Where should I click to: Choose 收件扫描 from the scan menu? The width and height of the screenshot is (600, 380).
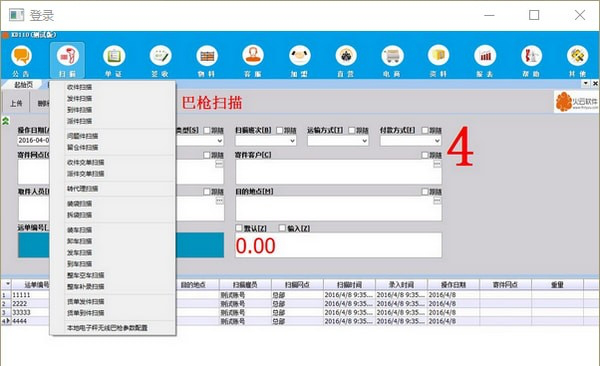(79, 87)
